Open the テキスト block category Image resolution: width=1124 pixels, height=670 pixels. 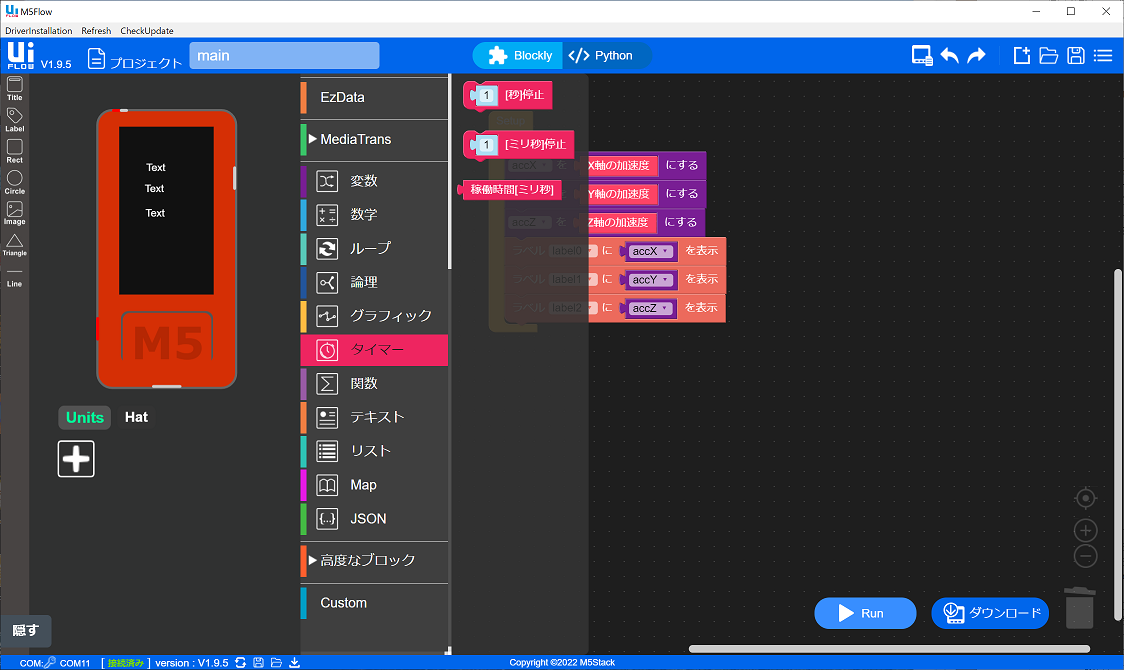point(374,417)
